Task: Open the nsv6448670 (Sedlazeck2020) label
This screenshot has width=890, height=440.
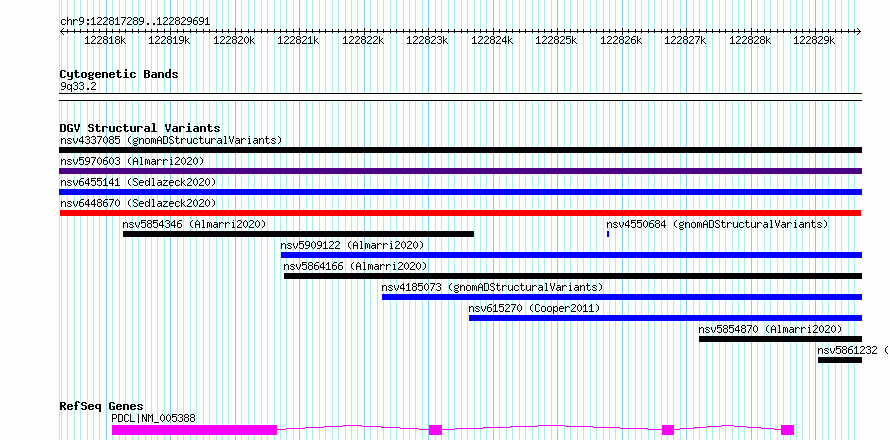Action: pyautogui.click(x=138, y=203)
